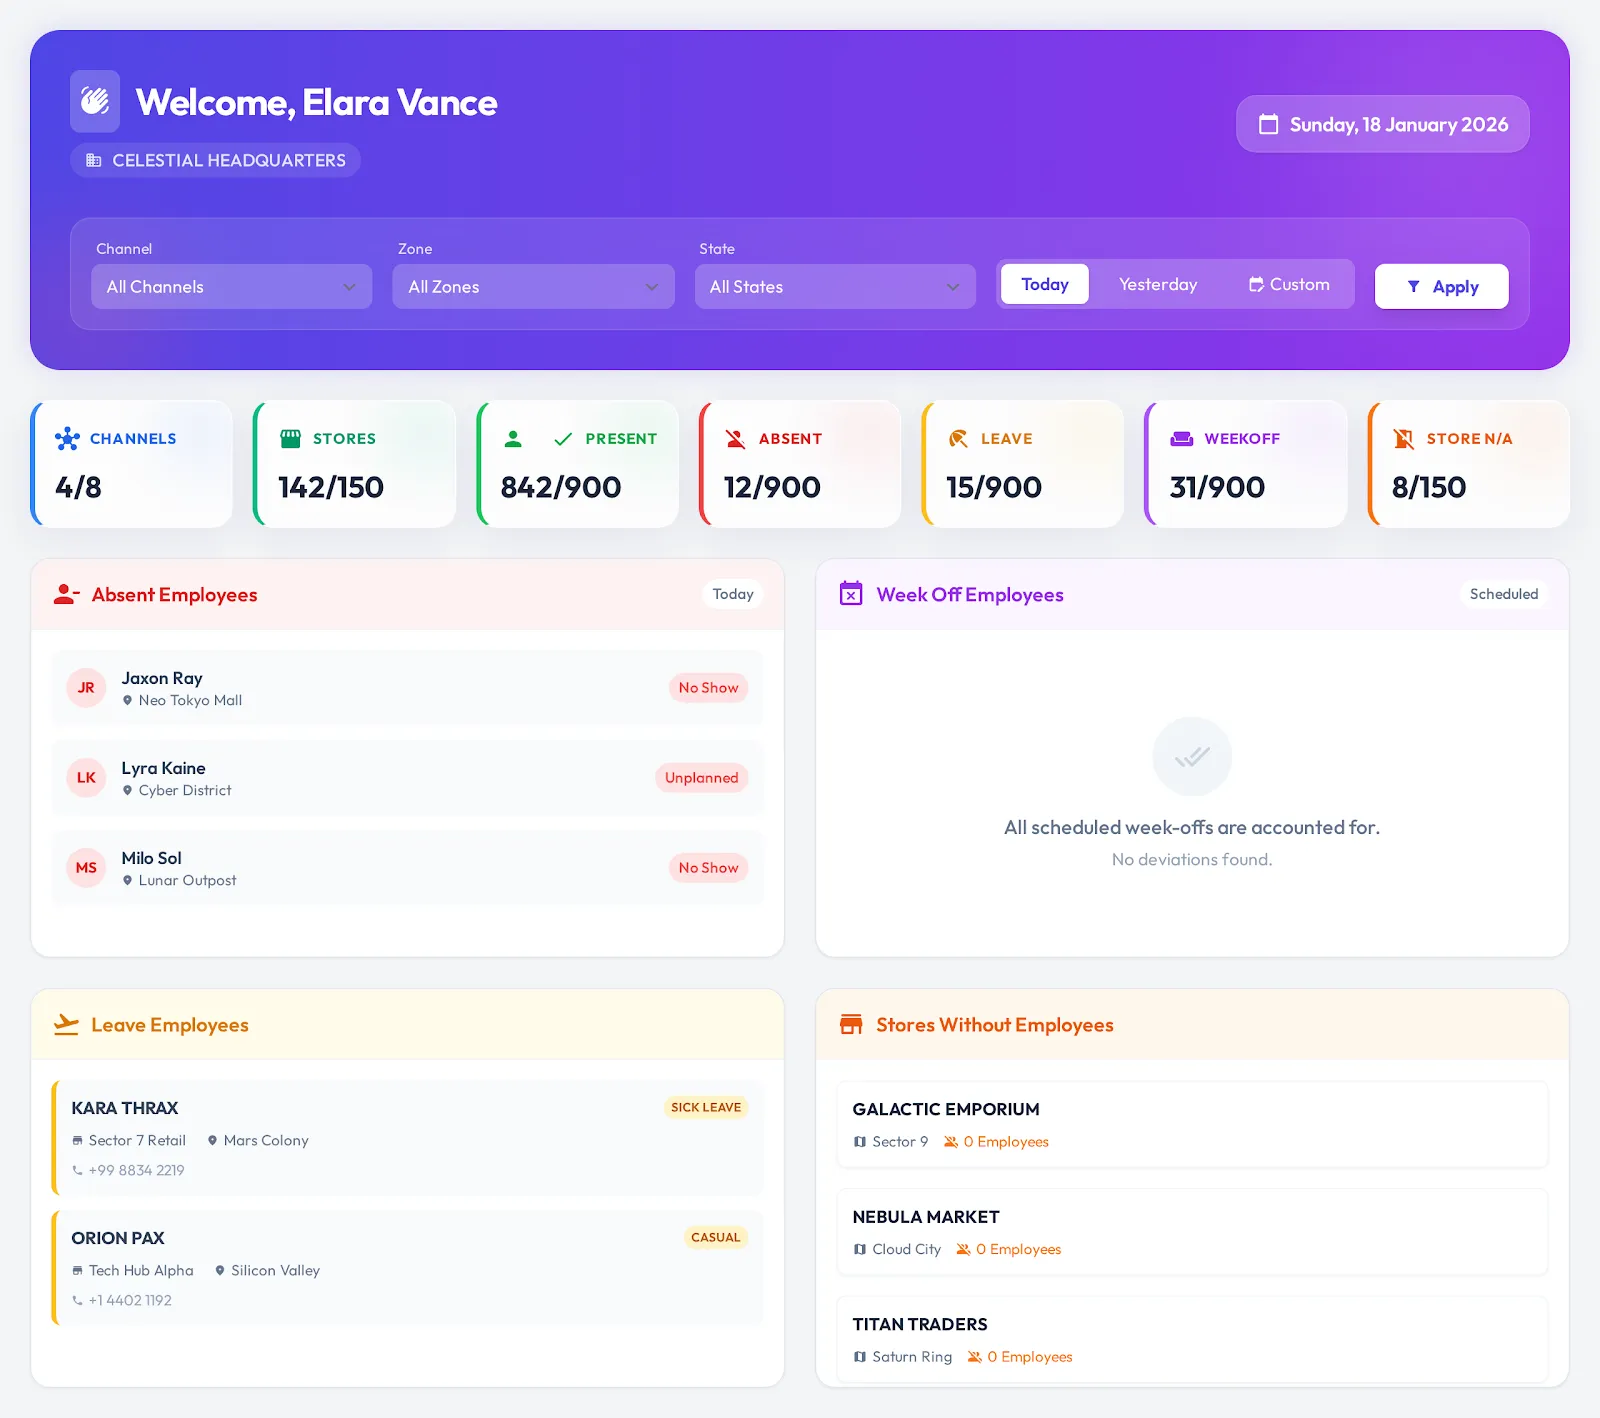Click the calendar icon next to Sunday date

(x=1269, y=124)
